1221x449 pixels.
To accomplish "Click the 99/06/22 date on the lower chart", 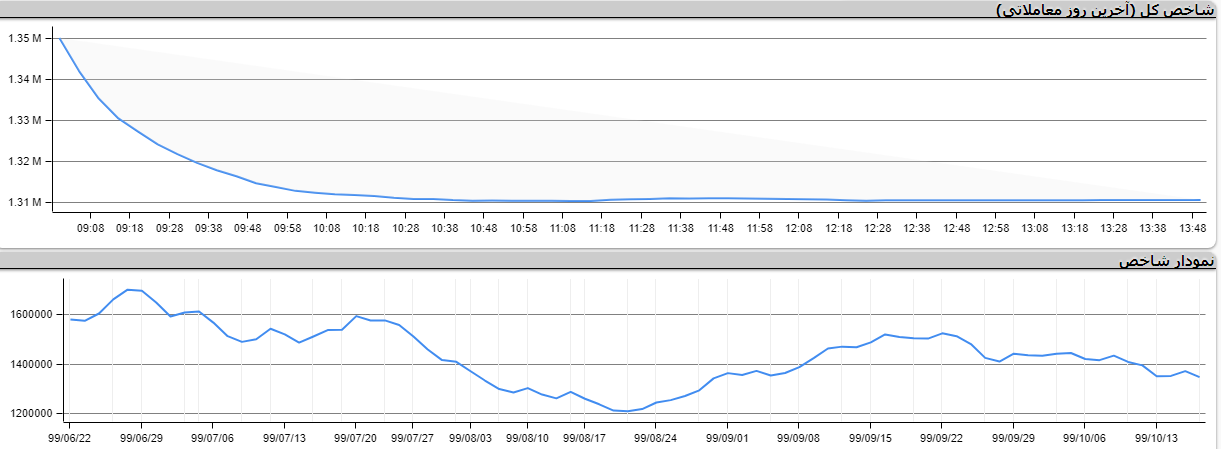I will point(69,437).
